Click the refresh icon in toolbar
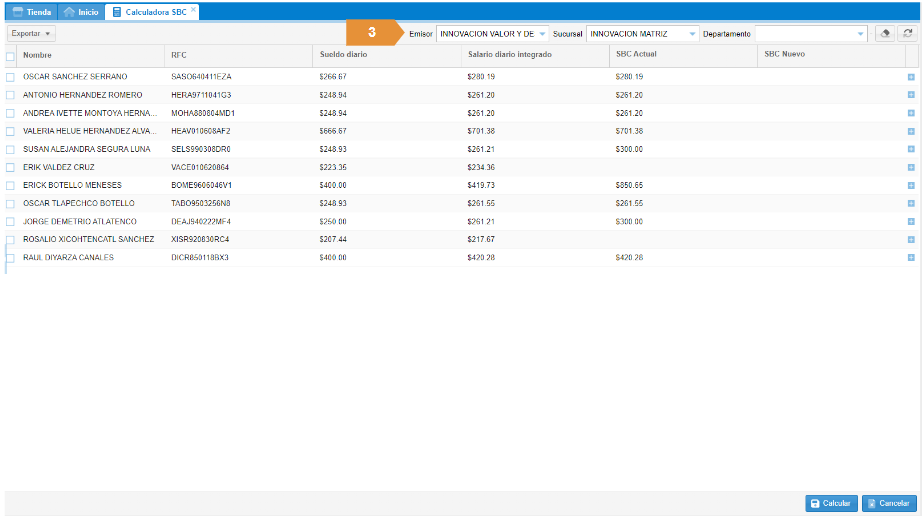The width and height of the screenshot is (922, 519). click(x=907, y=33)
